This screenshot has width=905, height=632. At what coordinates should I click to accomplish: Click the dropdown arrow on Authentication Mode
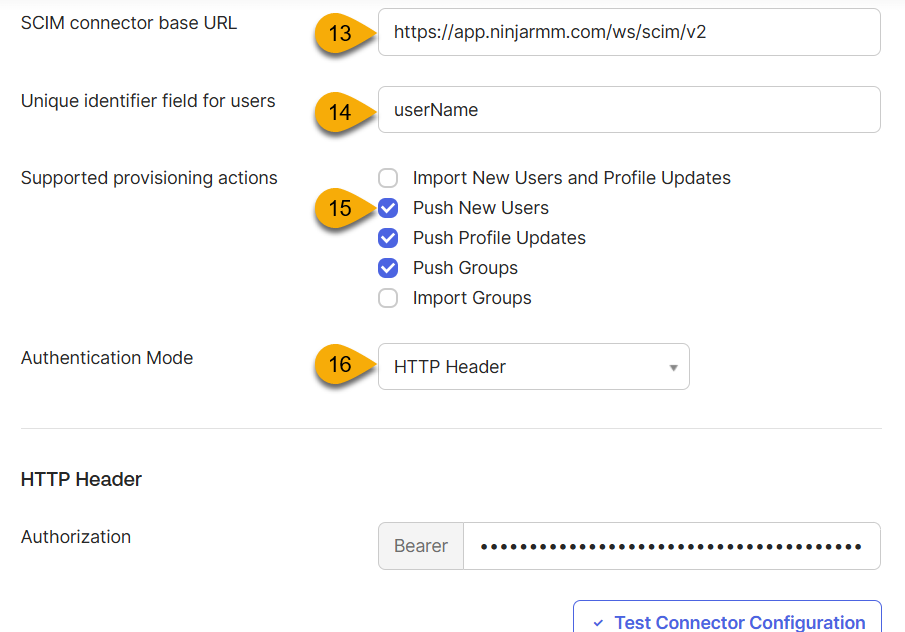[674, 366]
